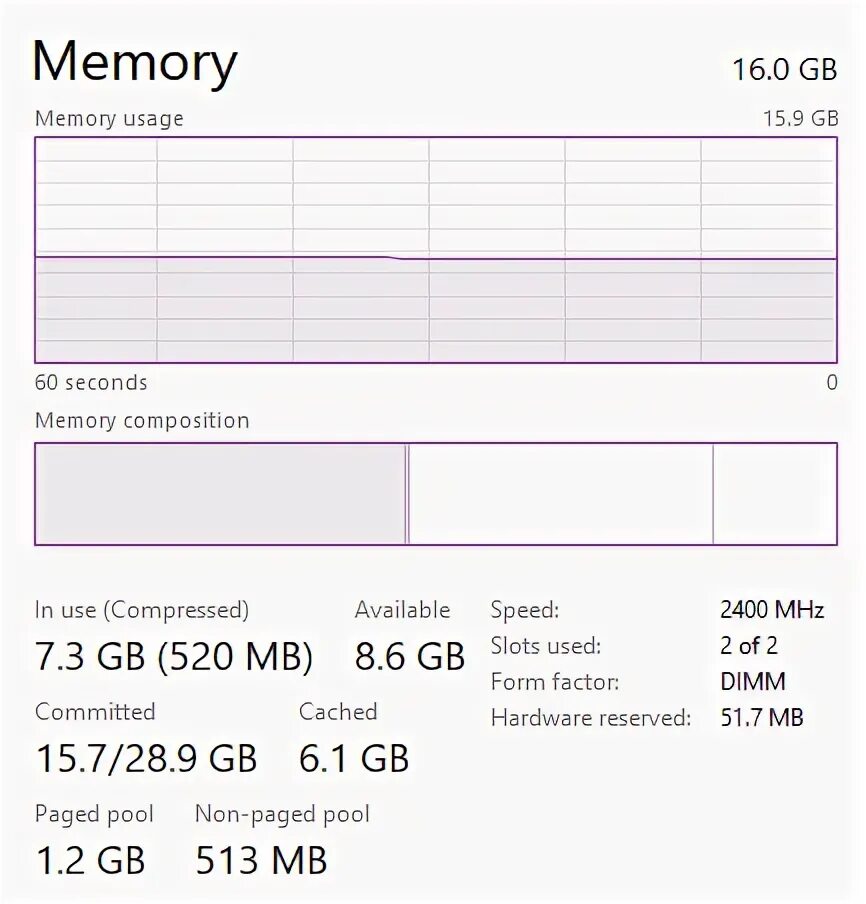The image size is (866, 904).
Task: Click the 2400 MHz speed value
Action: (x=772, y=610)
